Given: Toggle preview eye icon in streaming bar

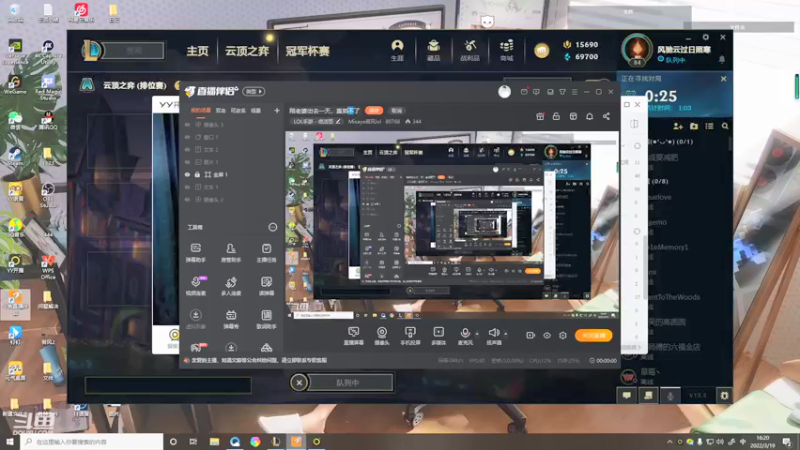Looking at the screenshot, I should (547, 335).
